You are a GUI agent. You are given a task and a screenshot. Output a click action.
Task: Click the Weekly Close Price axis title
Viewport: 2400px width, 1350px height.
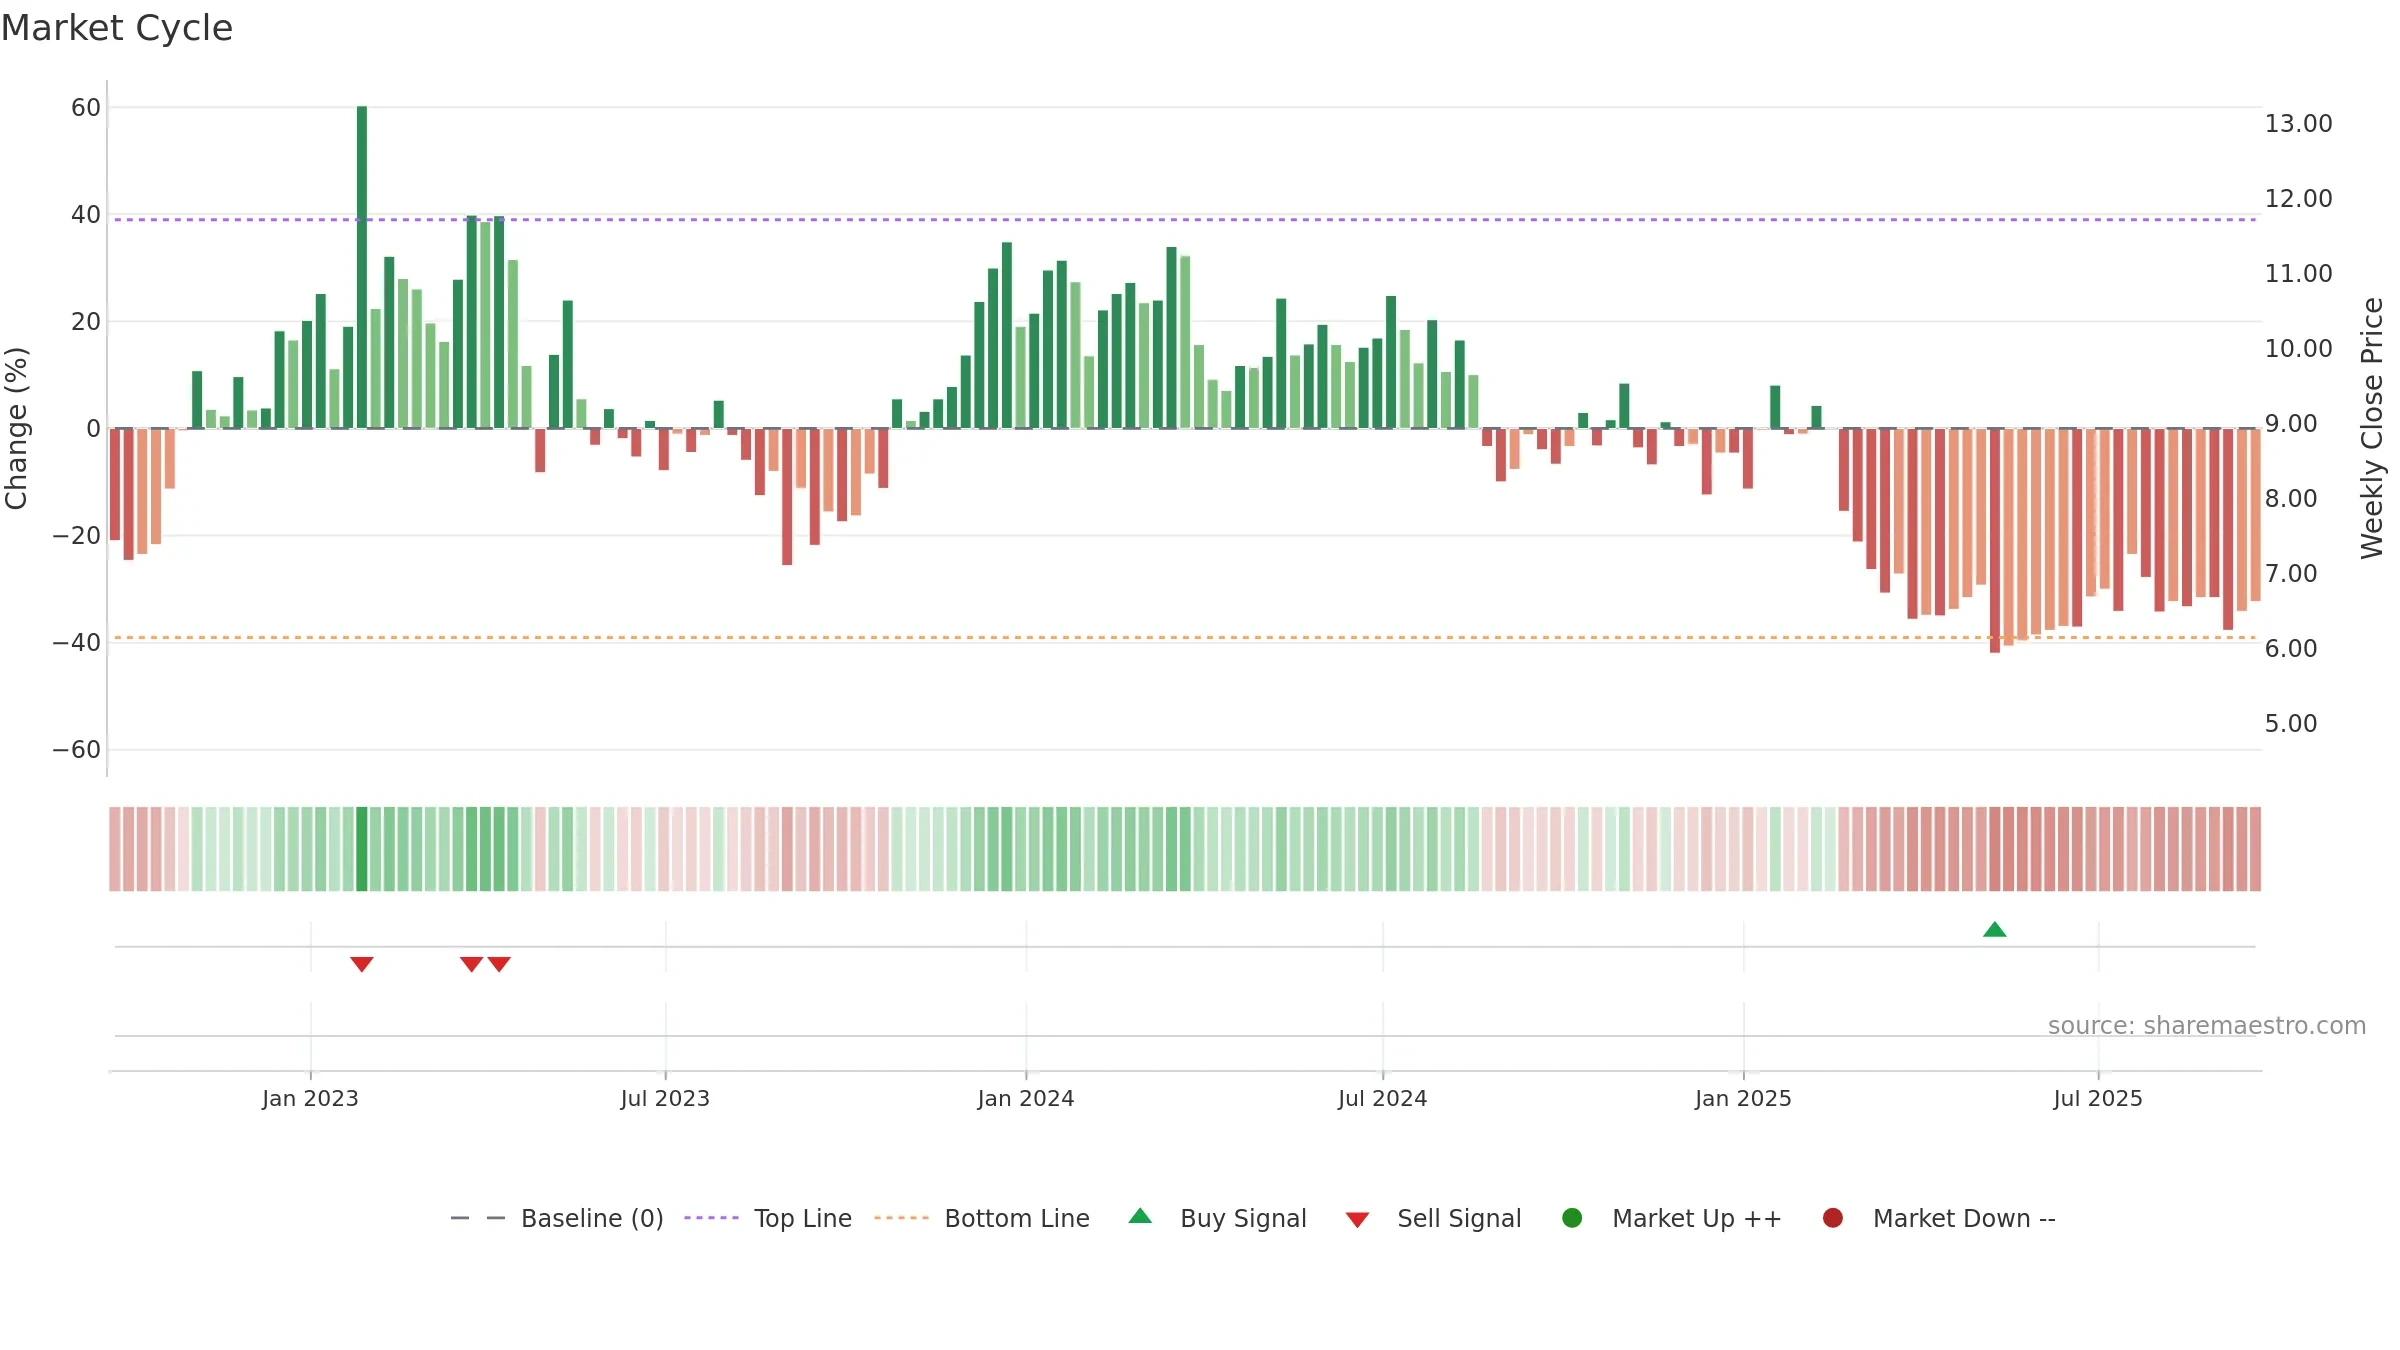click(x=2372, y=428)
